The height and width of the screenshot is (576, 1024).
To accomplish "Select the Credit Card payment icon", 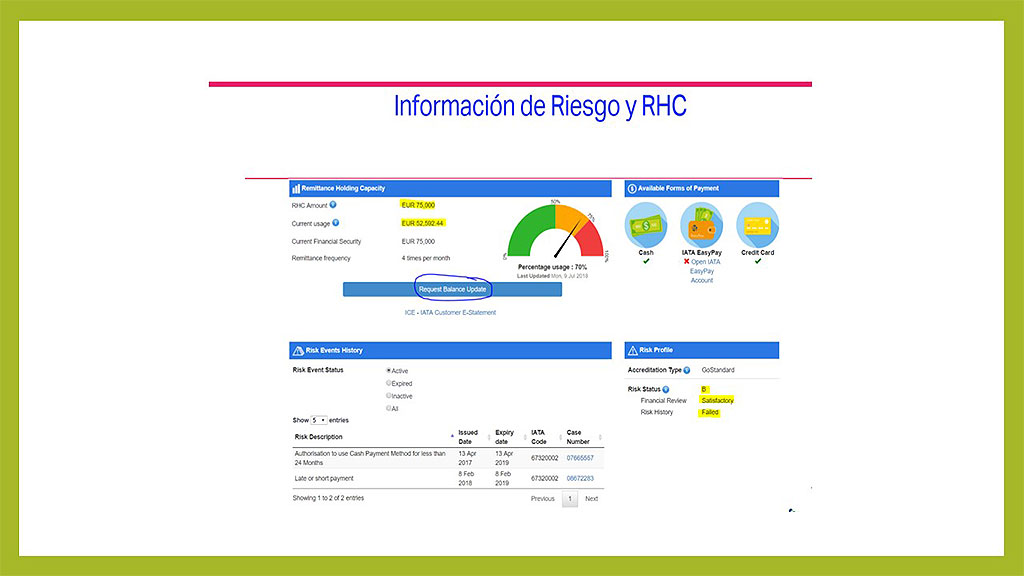I will (758, 225).
